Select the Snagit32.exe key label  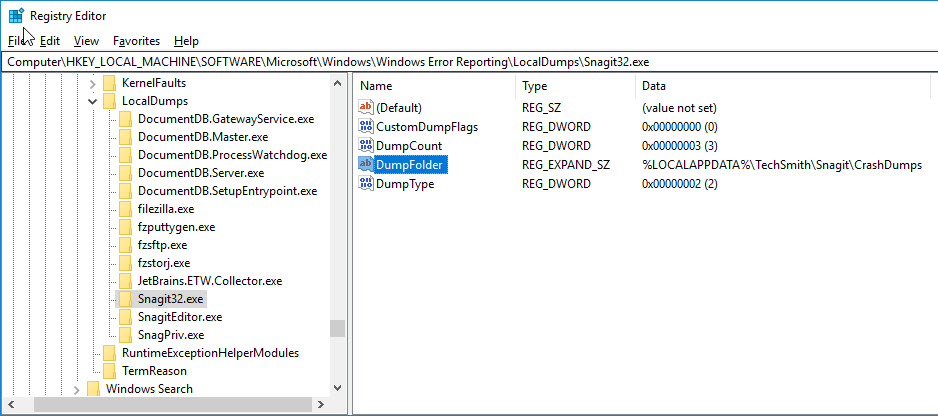pyautogui.click(x=170, y=299)
